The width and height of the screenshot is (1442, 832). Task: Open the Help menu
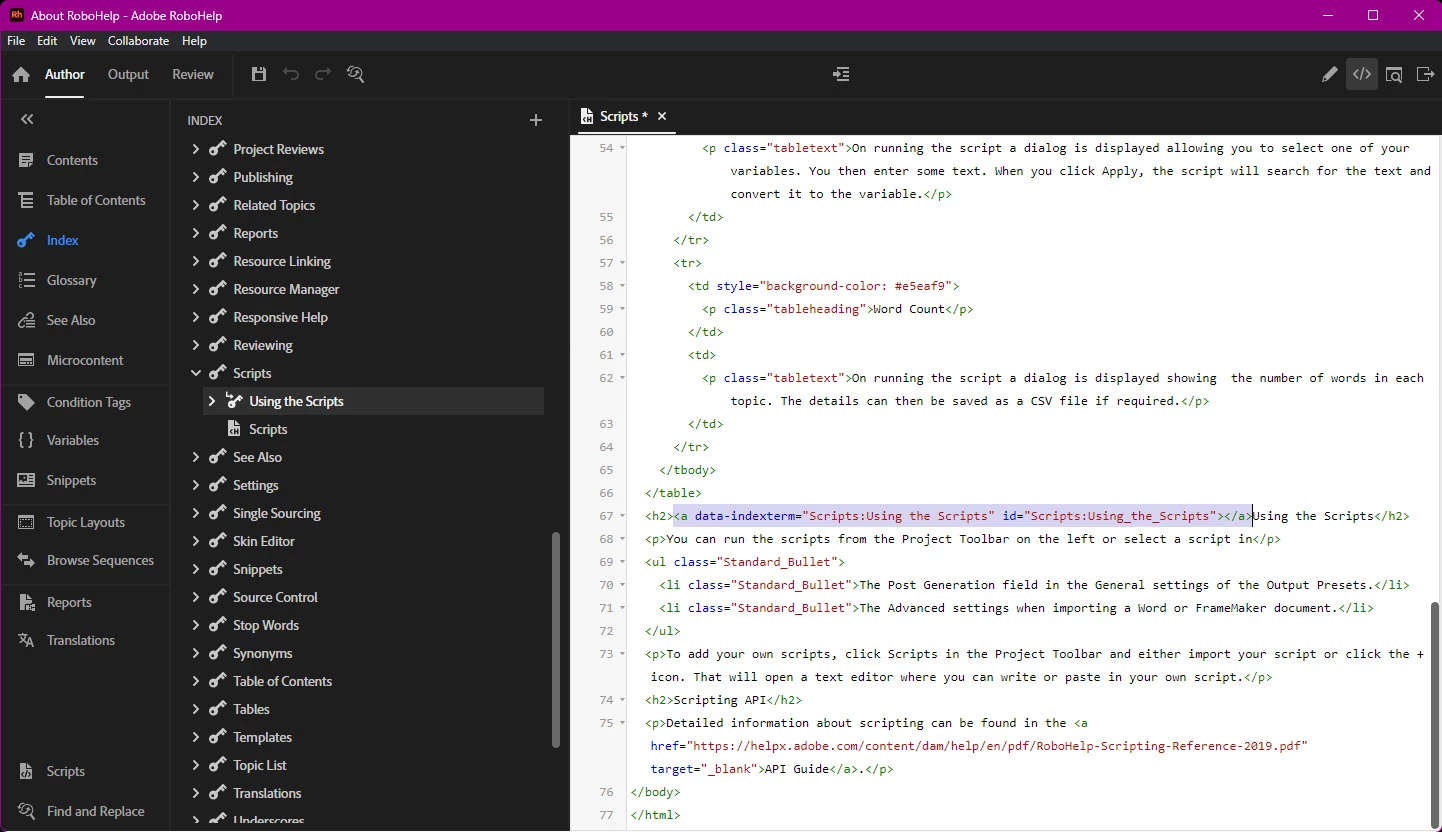point(194,41)
